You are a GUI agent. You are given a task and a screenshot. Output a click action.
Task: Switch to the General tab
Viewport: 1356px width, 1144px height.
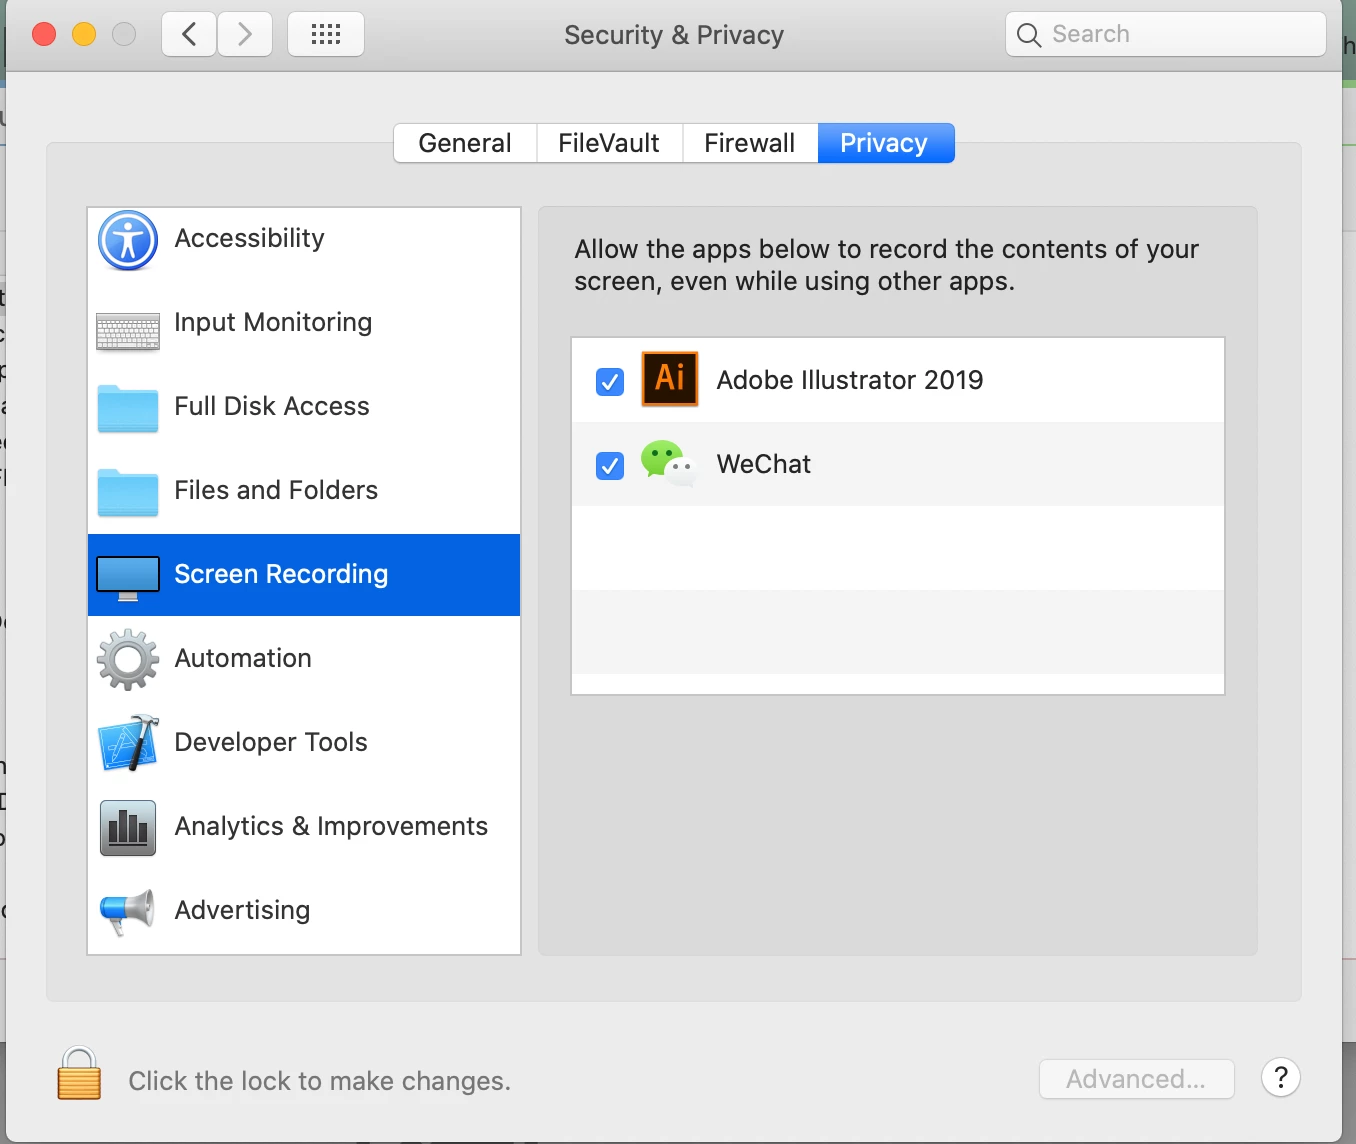465,143
